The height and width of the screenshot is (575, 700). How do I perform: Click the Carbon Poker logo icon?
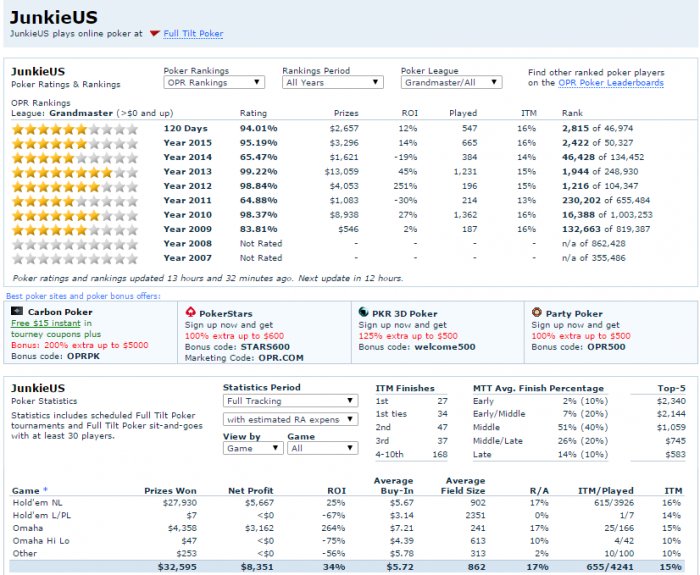[x=15, y=312]
